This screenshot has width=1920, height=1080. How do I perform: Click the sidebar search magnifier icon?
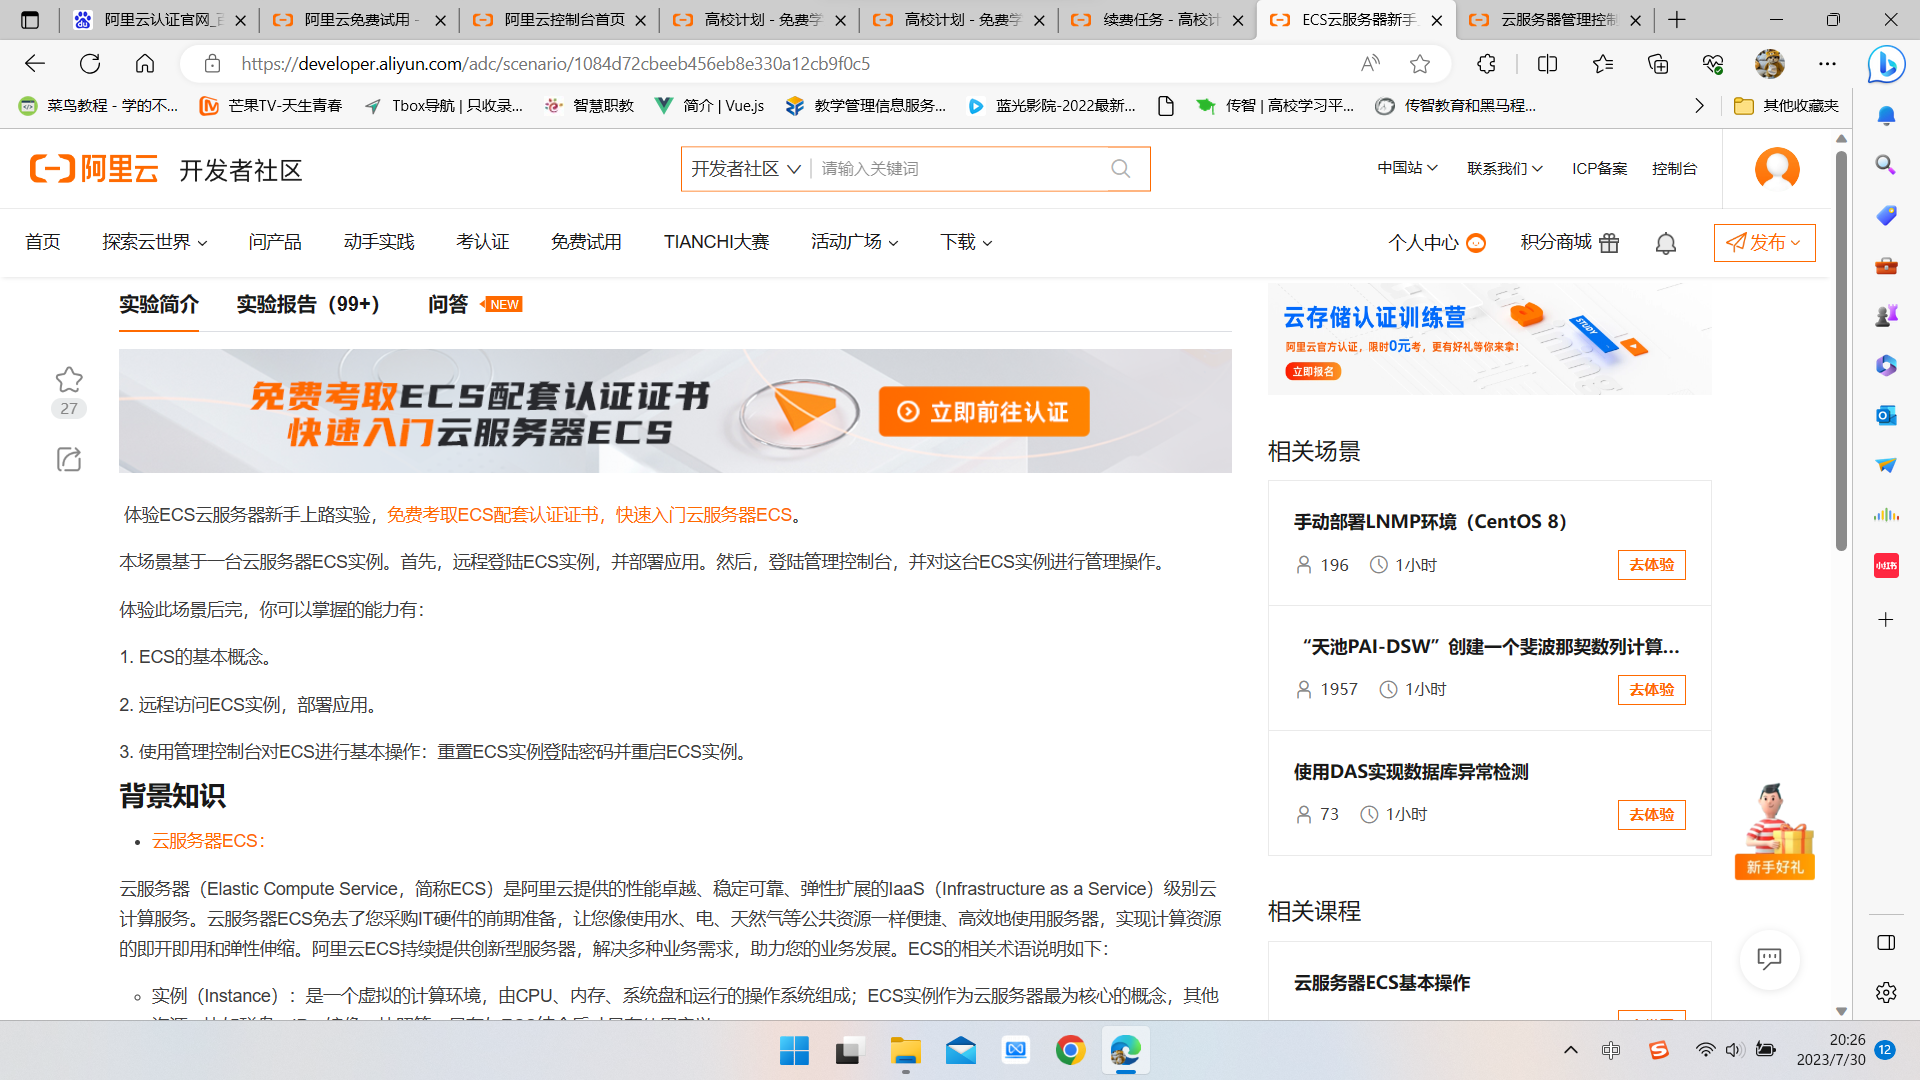[1886, 165]
